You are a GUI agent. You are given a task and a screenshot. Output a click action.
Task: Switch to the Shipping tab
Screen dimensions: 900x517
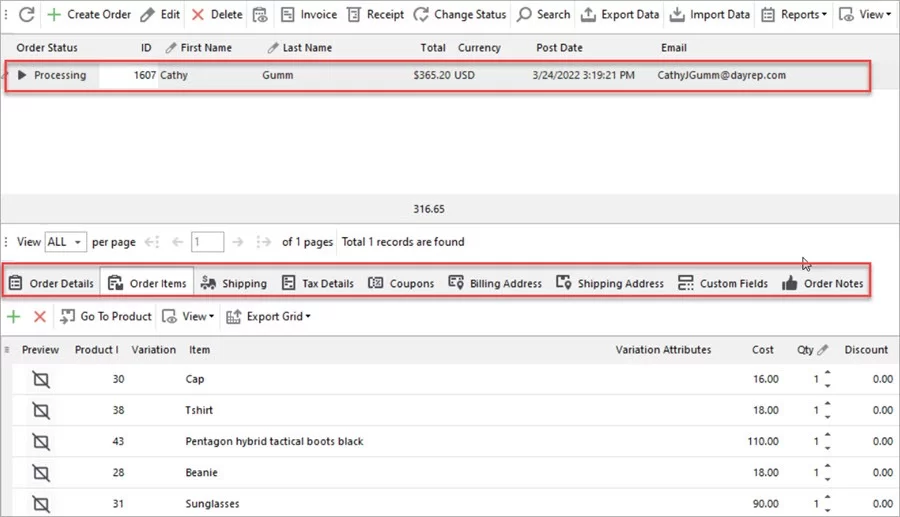(234, 283)
